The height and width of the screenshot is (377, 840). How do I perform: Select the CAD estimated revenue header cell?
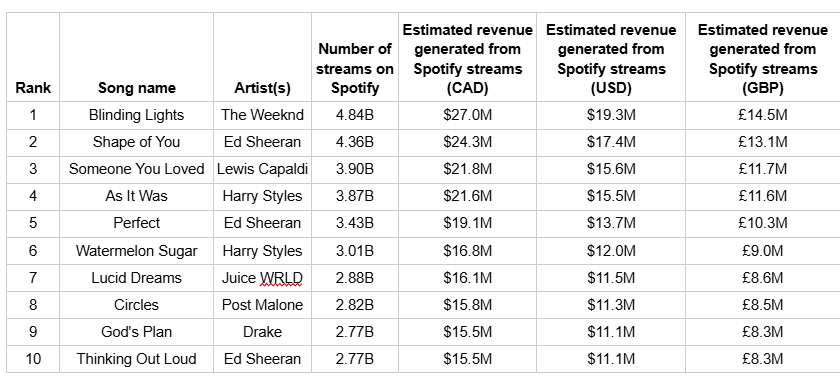[x=467, y=57]
